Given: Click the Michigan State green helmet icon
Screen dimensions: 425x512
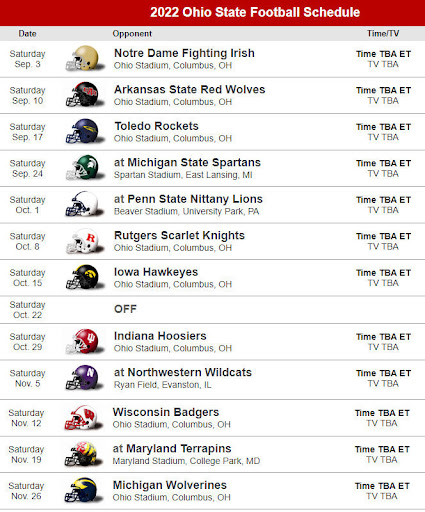Looking at the screenshot, I should point(83,168).
